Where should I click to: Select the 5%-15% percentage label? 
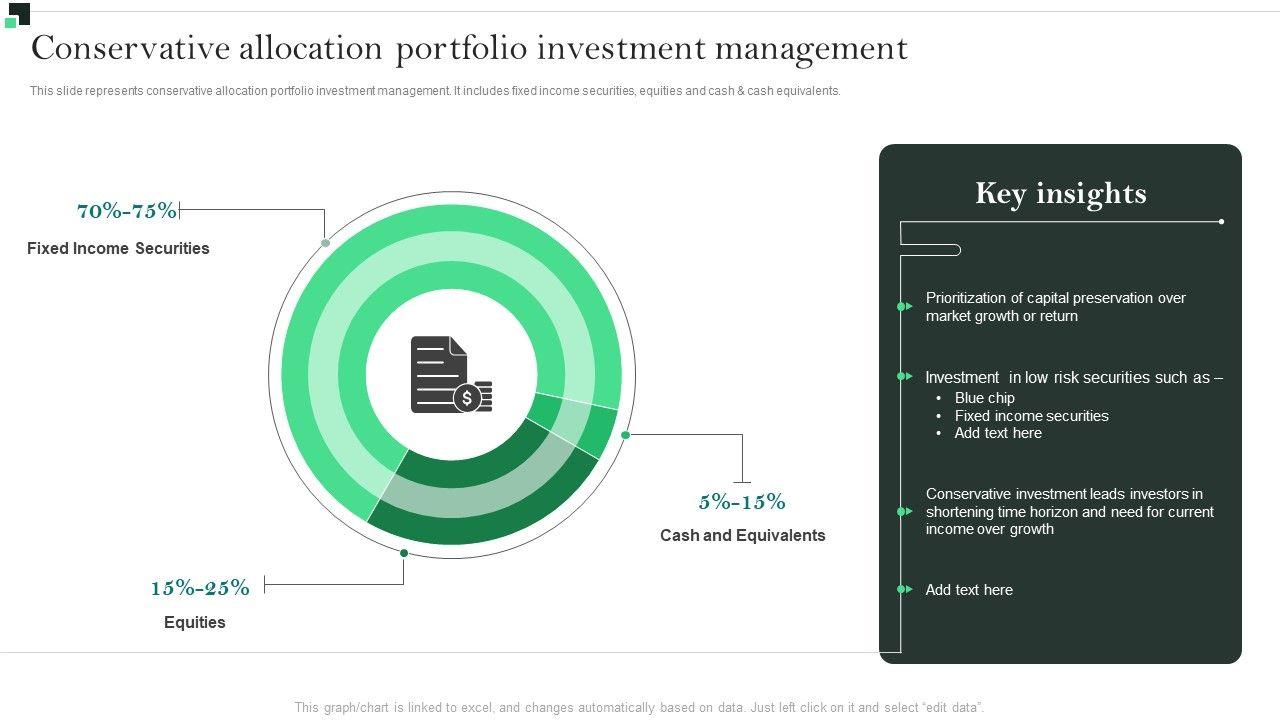pyautogui.click(x=742, y=502)
